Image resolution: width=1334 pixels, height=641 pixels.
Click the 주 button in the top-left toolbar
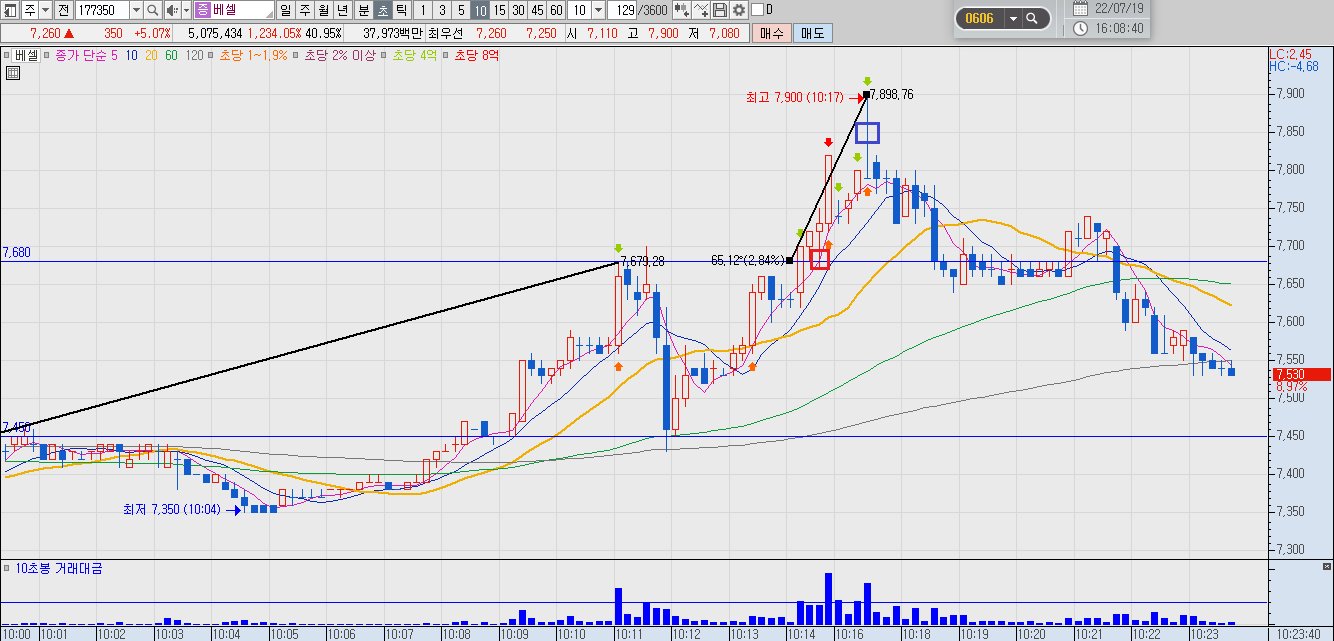pyautogui.click(x=30, y=10)
